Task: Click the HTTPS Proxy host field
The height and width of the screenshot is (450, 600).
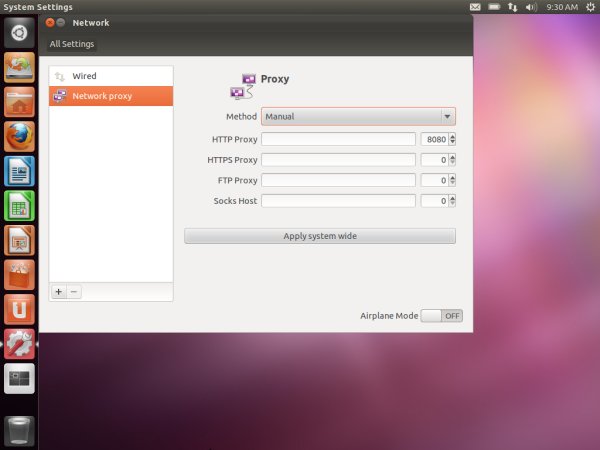Action: coord(338,160)
